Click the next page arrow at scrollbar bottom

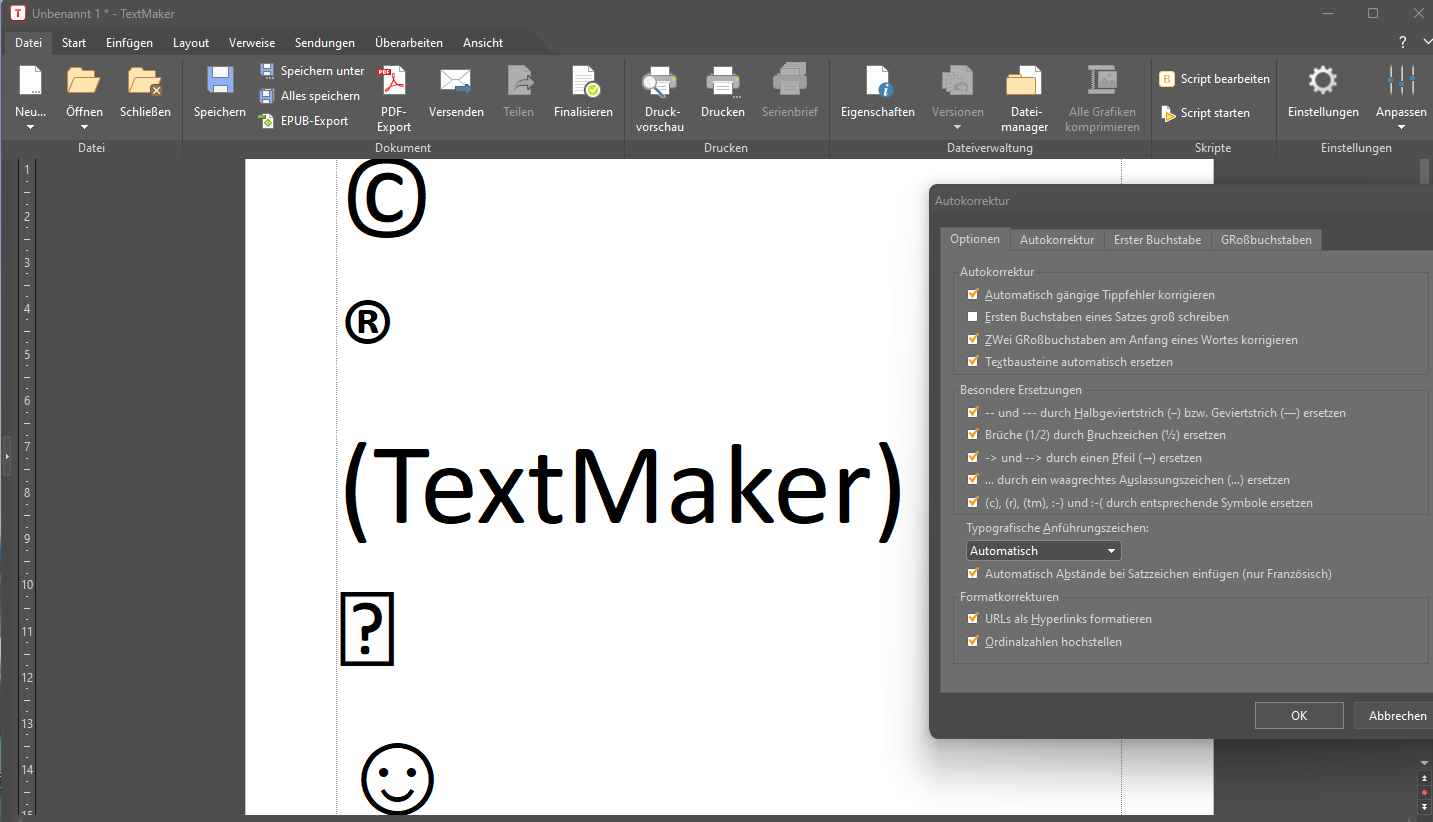[x=1425, y=806]
